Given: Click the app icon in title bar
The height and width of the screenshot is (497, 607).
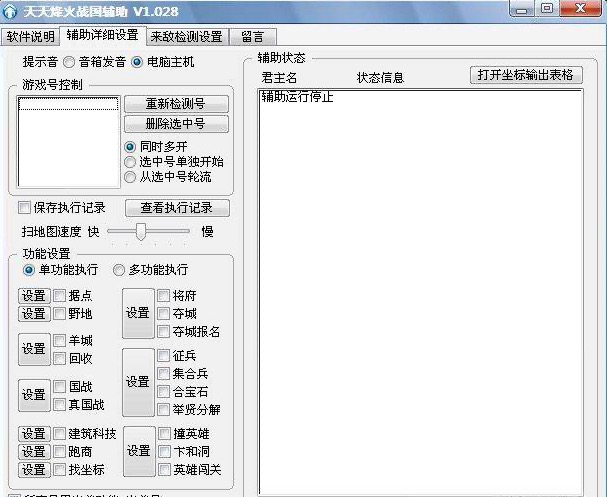Looking at the screenshot, I should pos(10,11).
